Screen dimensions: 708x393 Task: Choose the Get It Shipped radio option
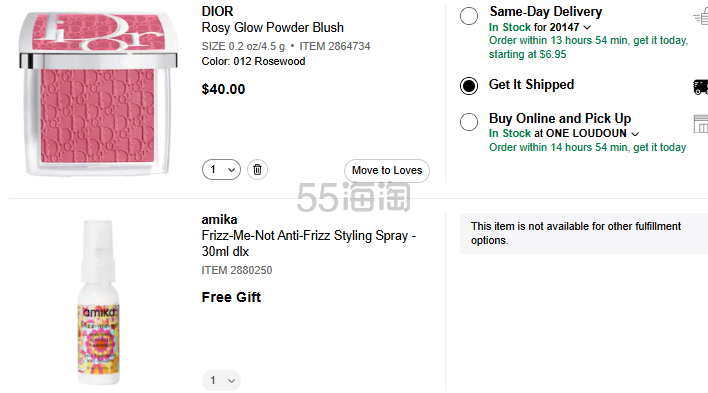469,85
